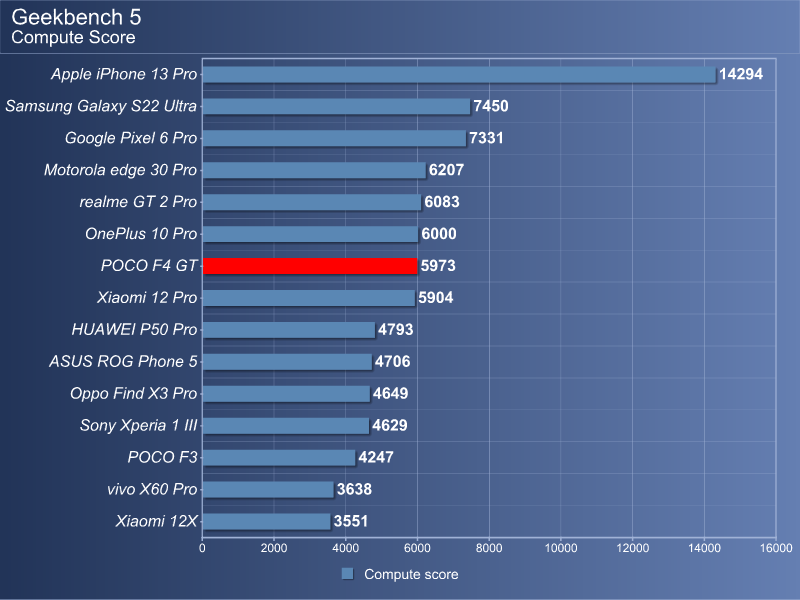800x600 pixels.
Task: Select the ASUS ROG Phone 5 bar
Action: pyautogui.click(x=287, y=362)
